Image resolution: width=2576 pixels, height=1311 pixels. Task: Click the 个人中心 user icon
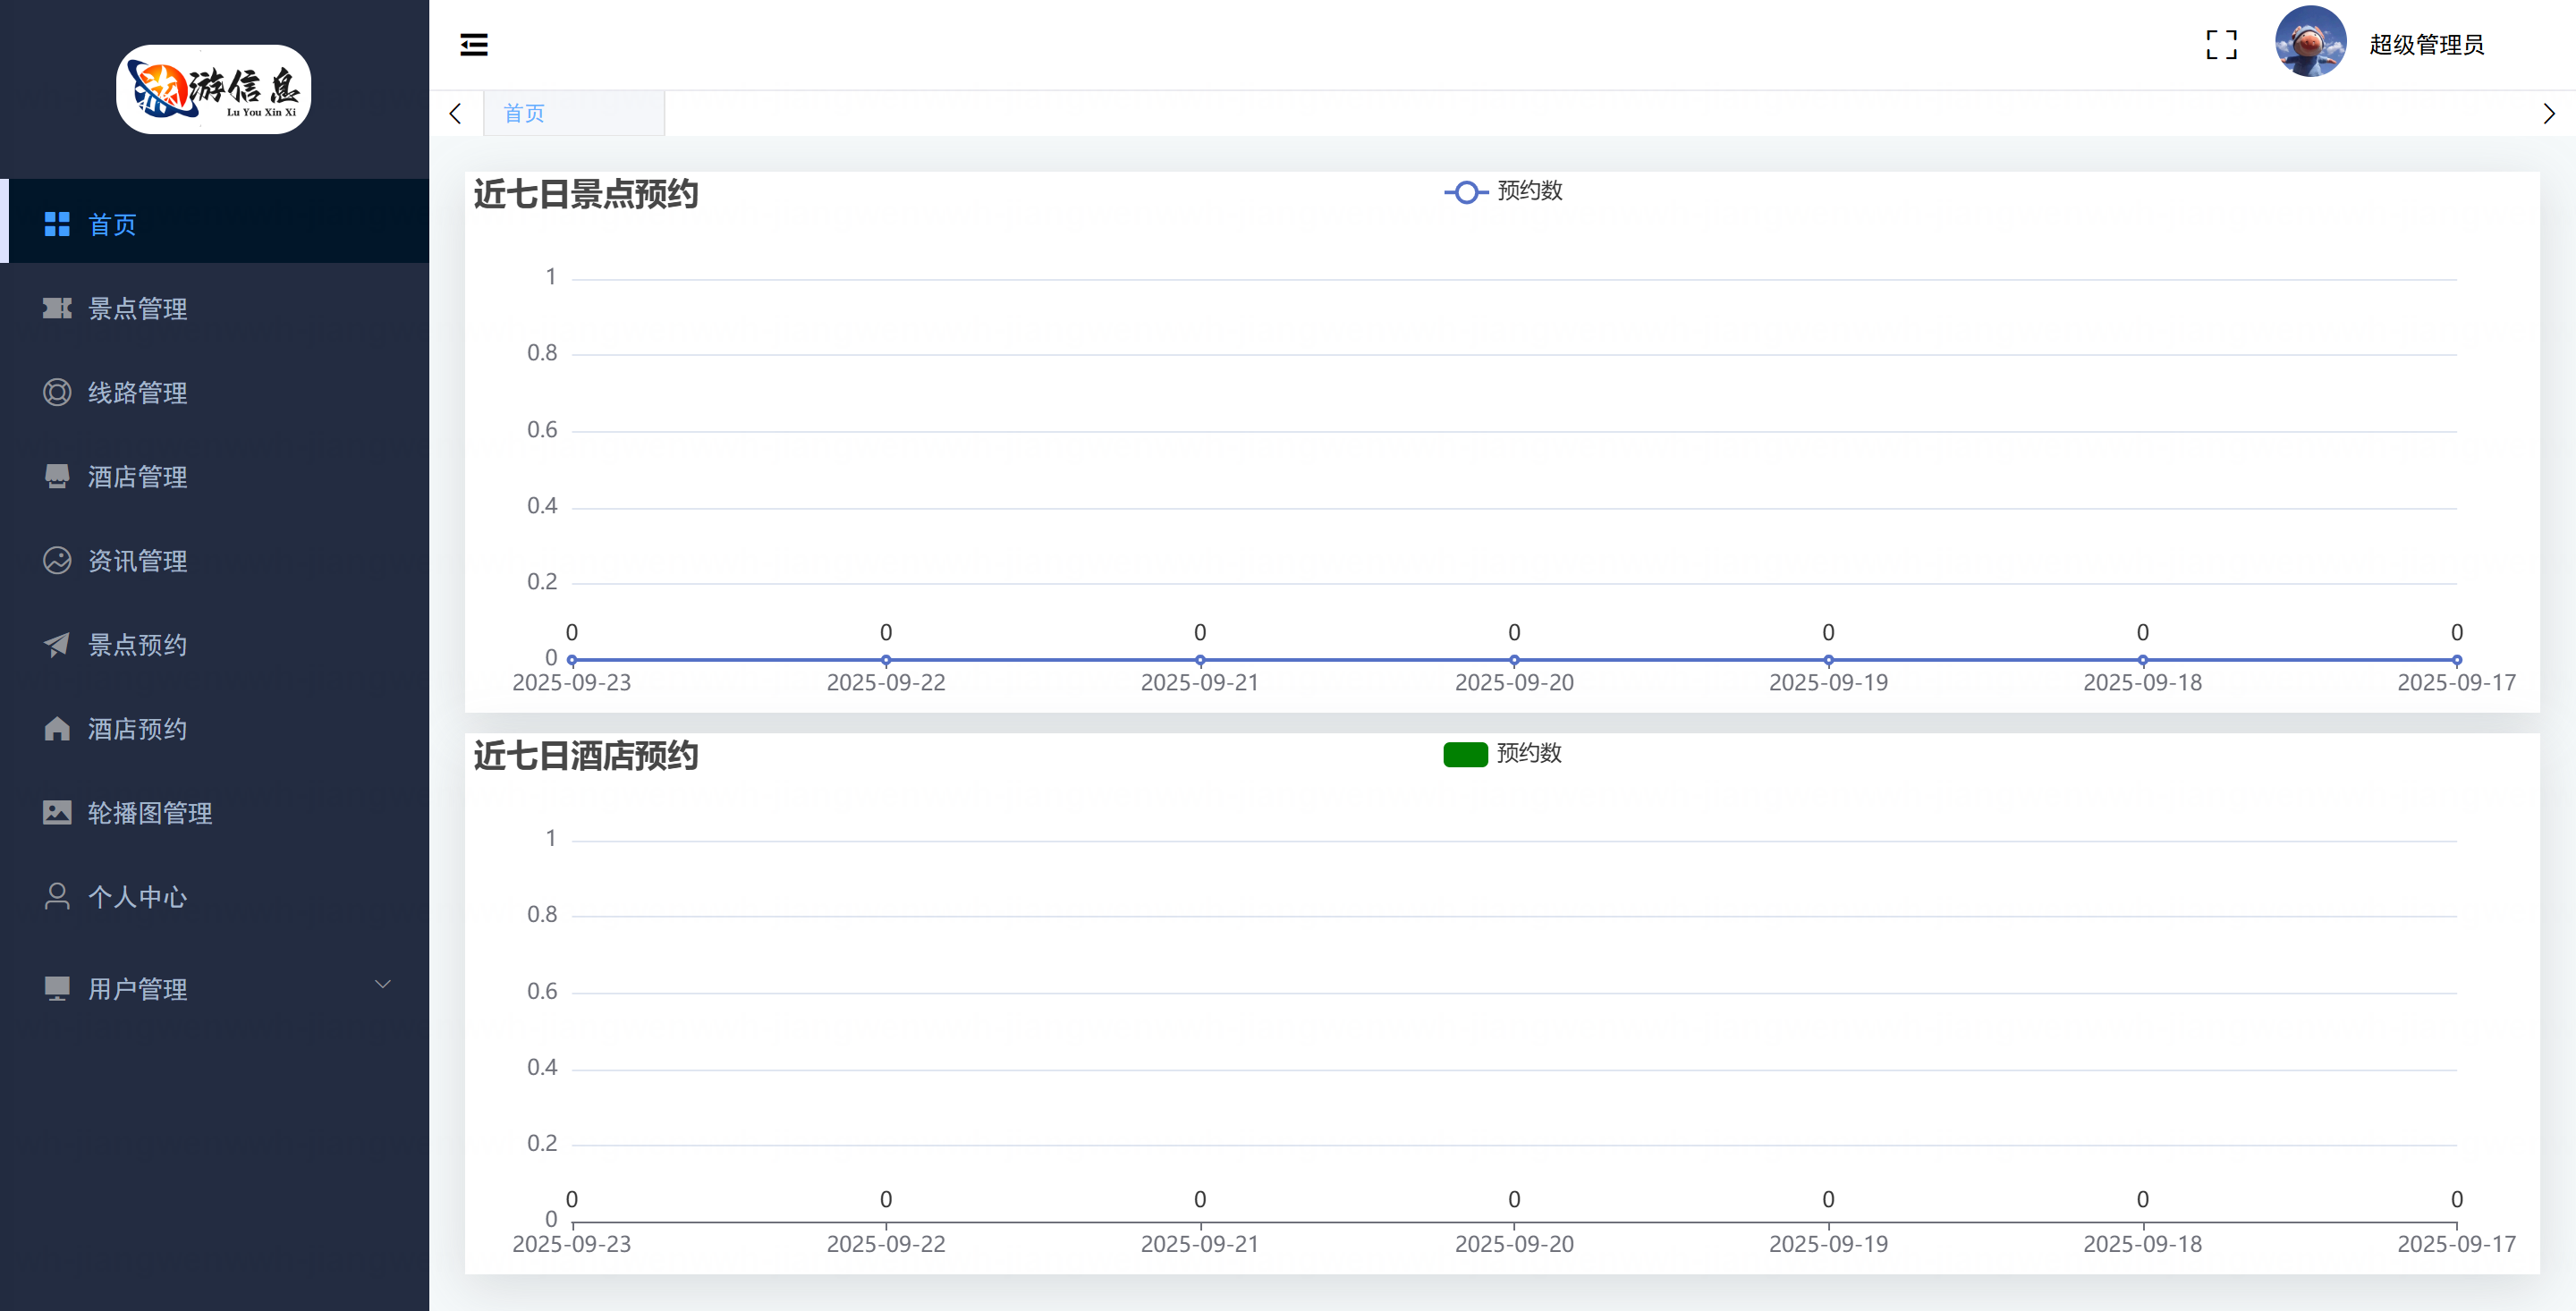(x=57, y=896)
